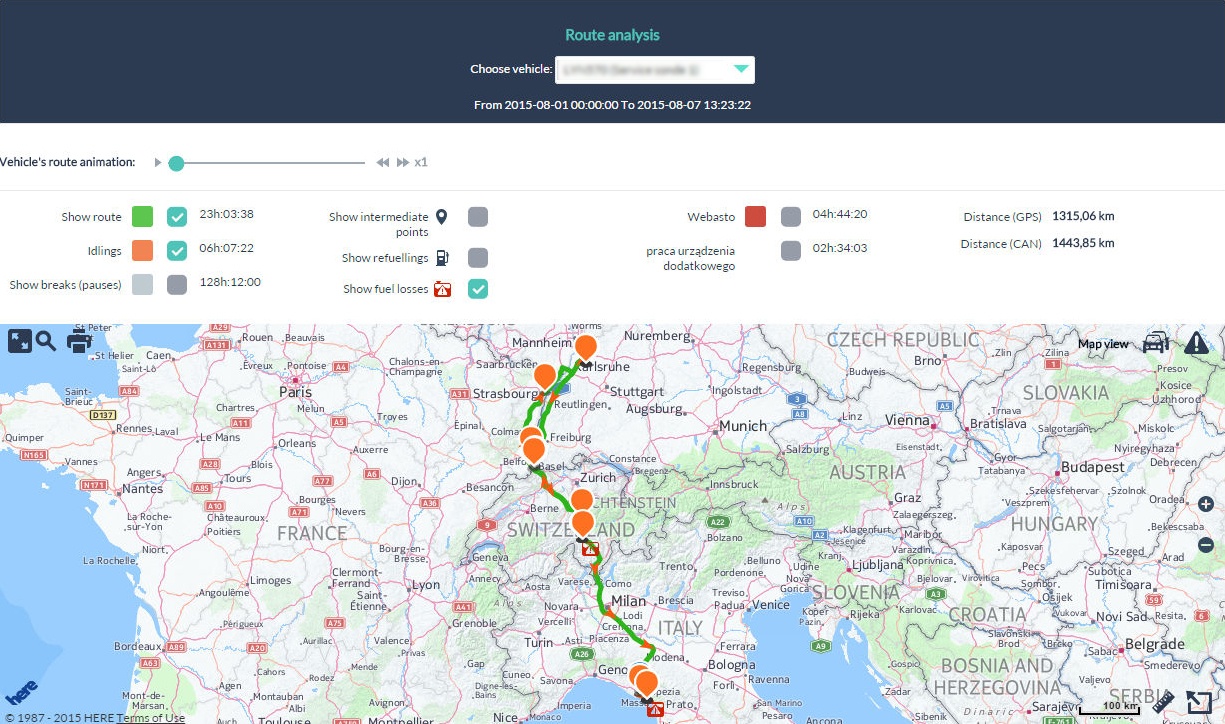
Task: Click GPS distance value 1315,06 km
Action: click(1083, 216)
